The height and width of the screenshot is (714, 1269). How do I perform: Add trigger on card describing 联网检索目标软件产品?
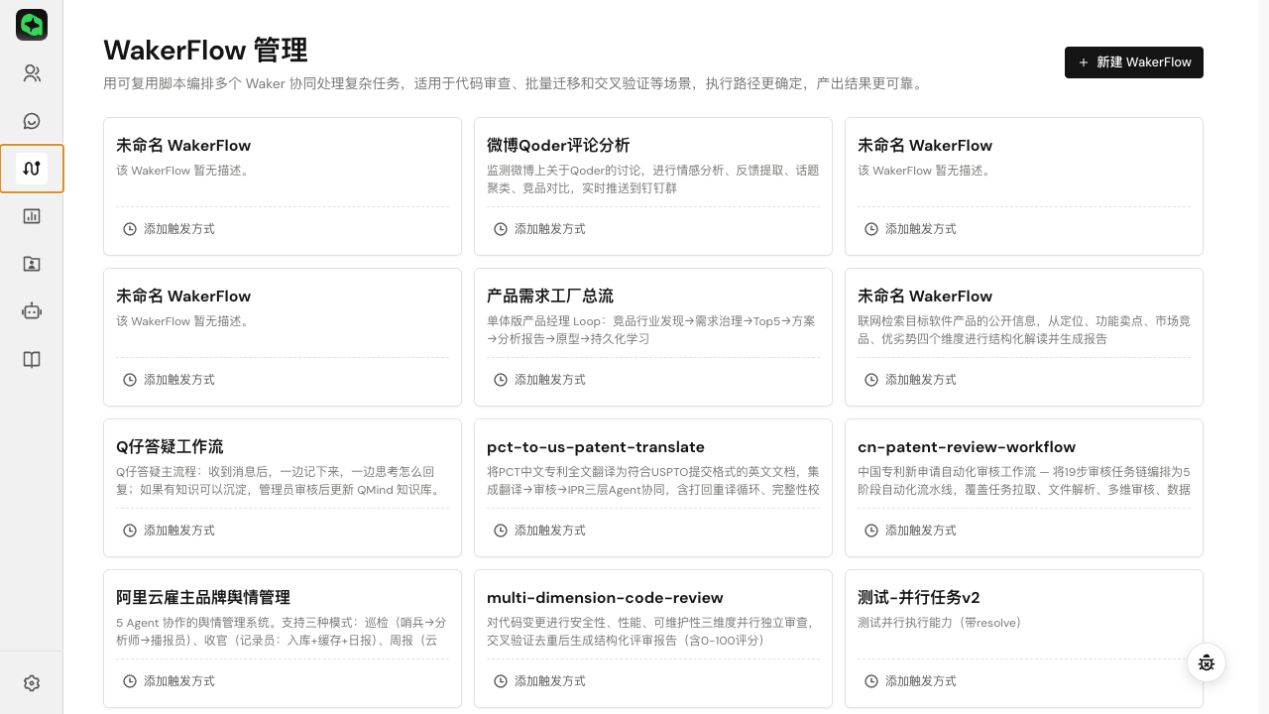[x=910, y=380]
